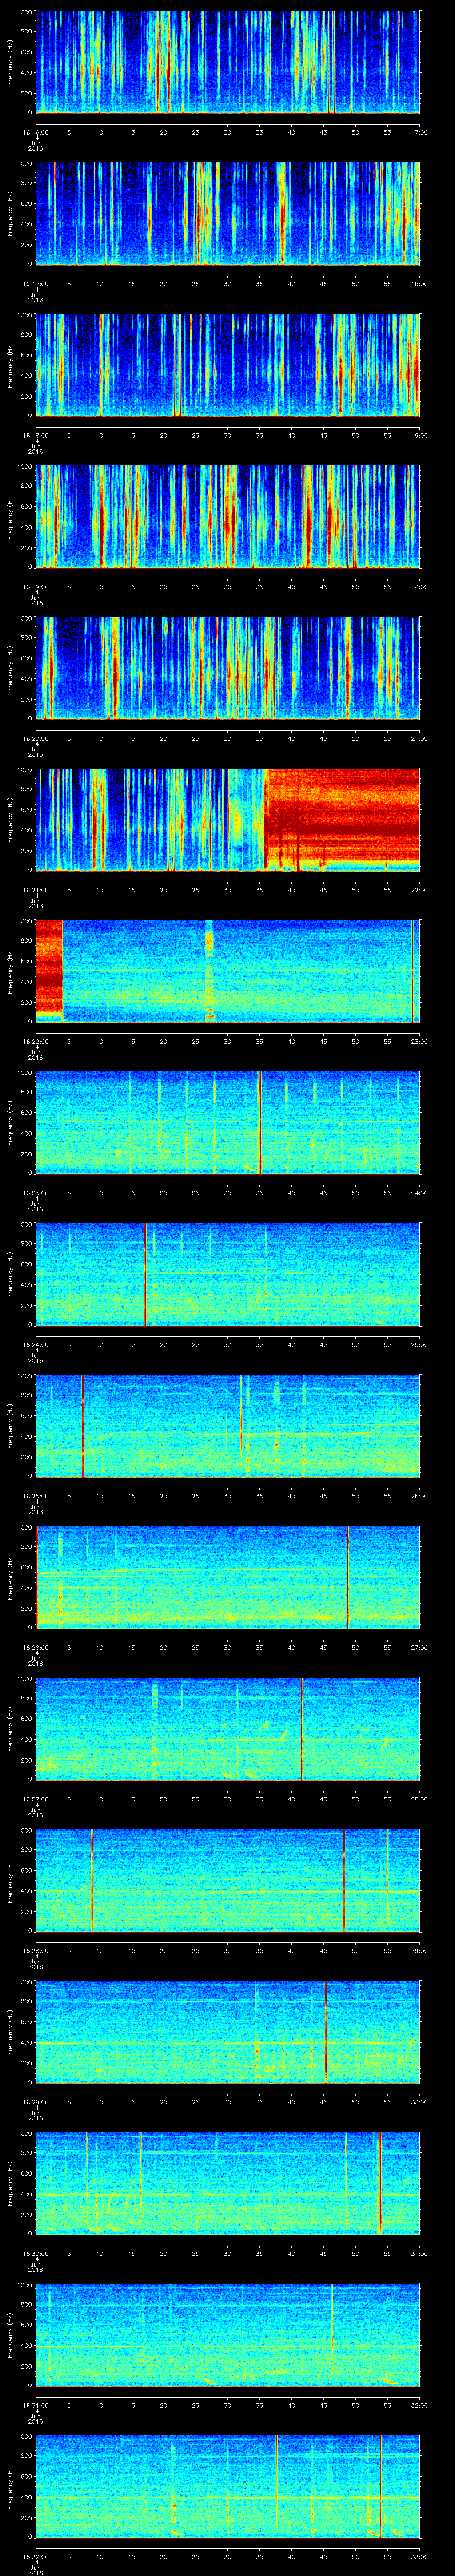
Task: Click the 16:30:00 time axis label
Action: click(x=35, y=2252)
